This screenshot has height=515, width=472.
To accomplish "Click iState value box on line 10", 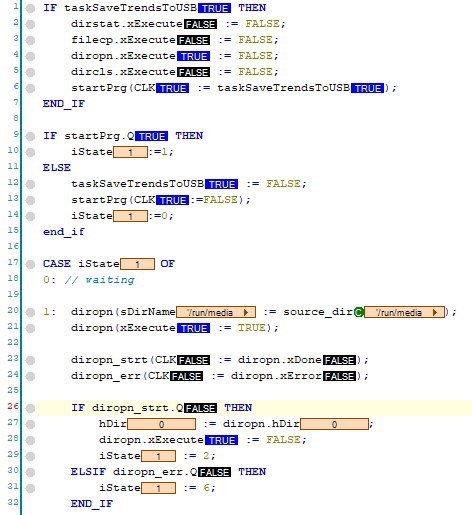I will [130, 152].
